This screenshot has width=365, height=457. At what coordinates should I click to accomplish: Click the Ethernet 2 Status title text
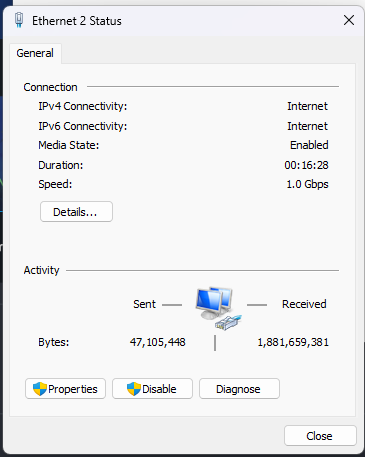pyautogui.click(x=77, y=21)
